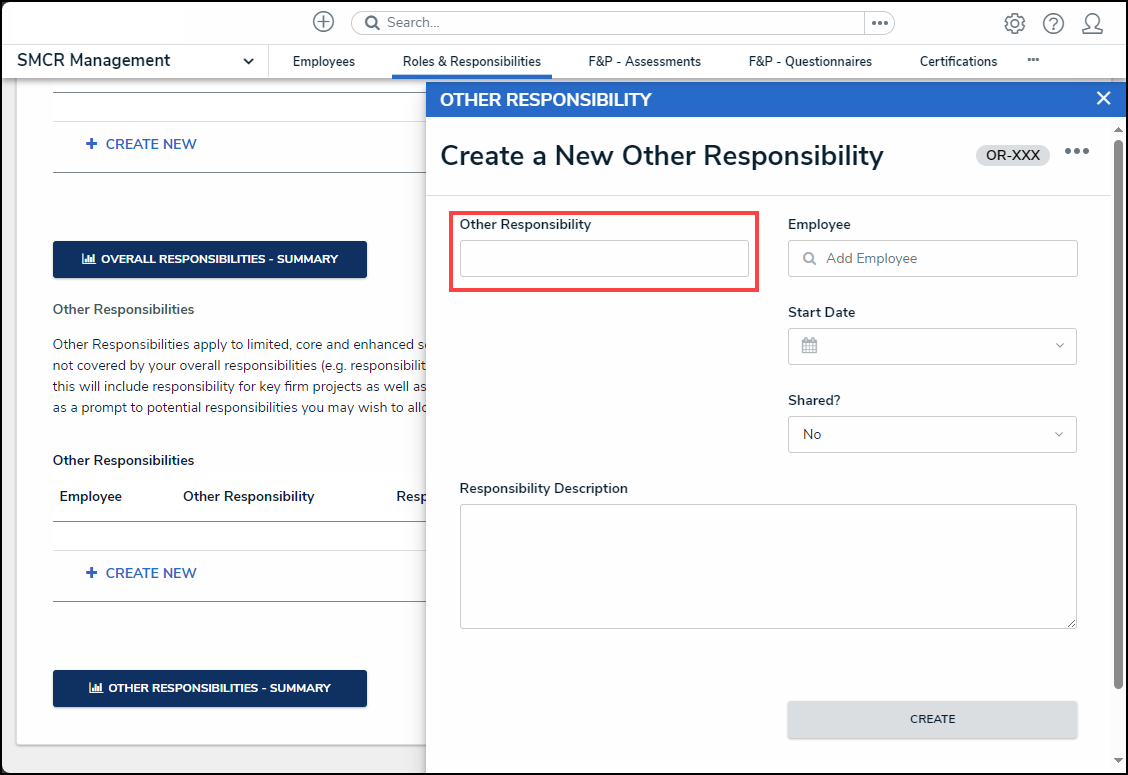Screen dimensions: 1128x775
Task: Open the panel's three-dot more menu
Action: click(1076, 152)
